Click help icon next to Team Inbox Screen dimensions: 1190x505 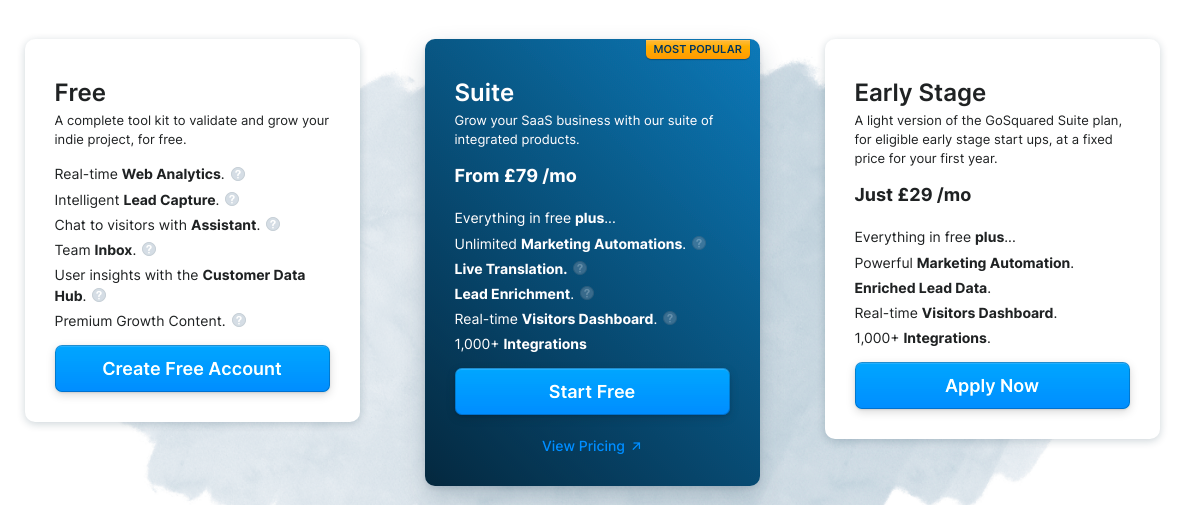click(149, 249)
